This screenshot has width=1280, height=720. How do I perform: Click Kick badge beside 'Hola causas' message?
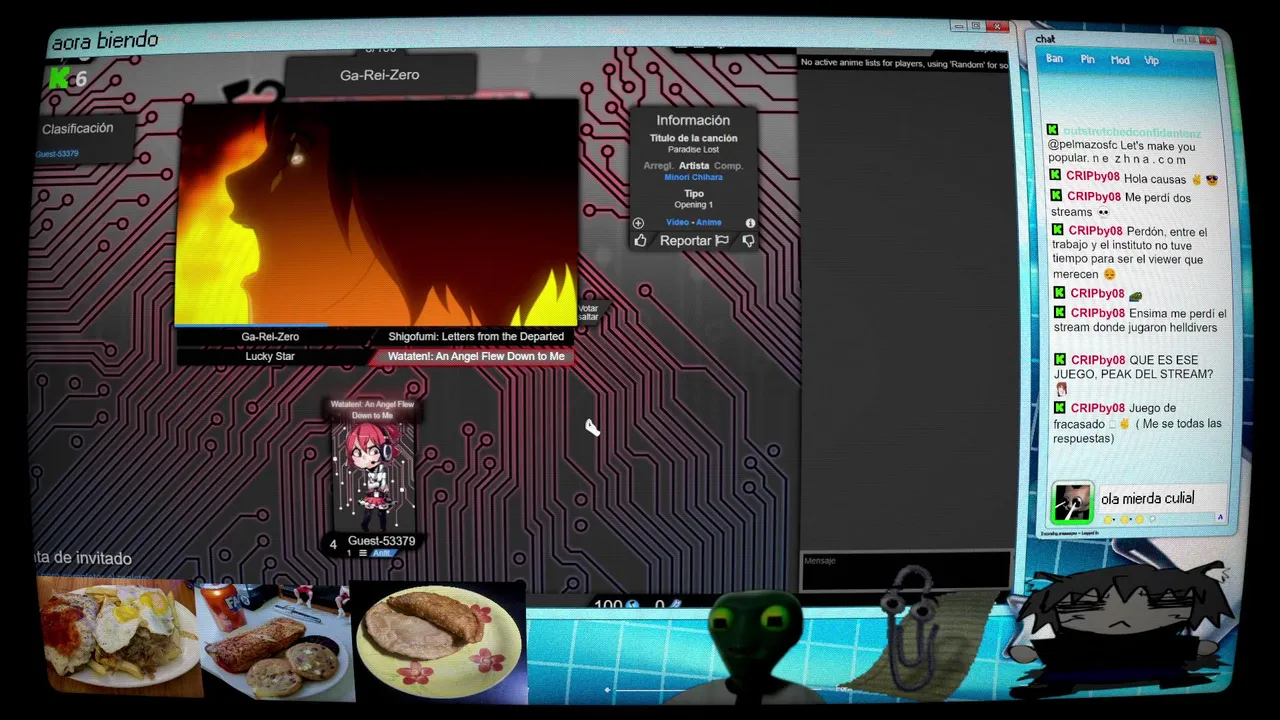1056,176
